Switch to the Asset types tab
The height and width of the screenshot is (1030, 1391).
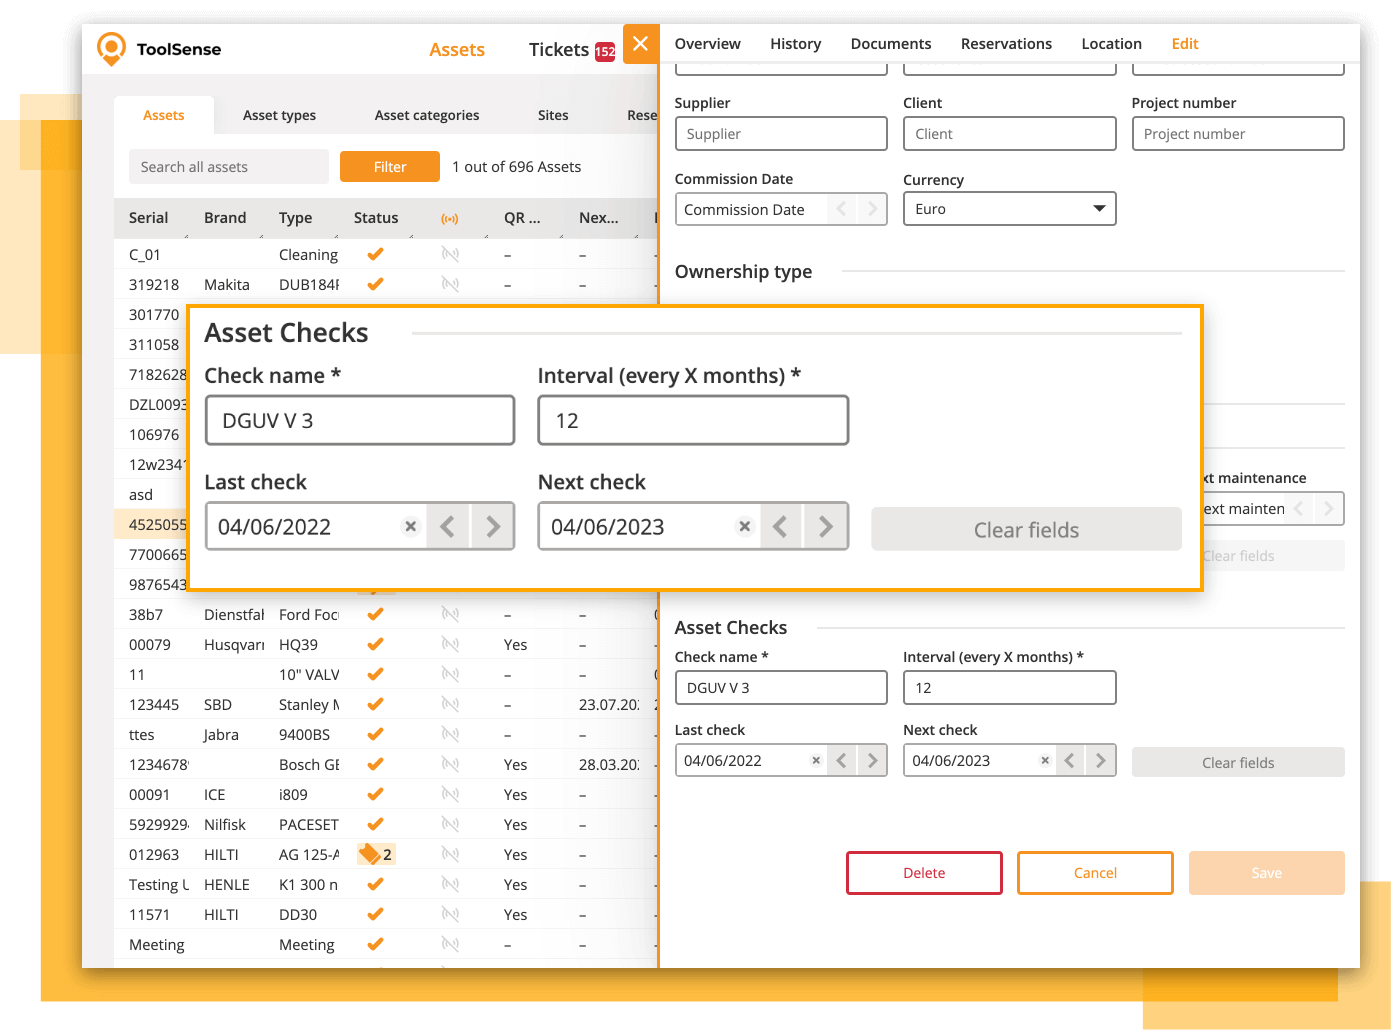click(279, 115)
